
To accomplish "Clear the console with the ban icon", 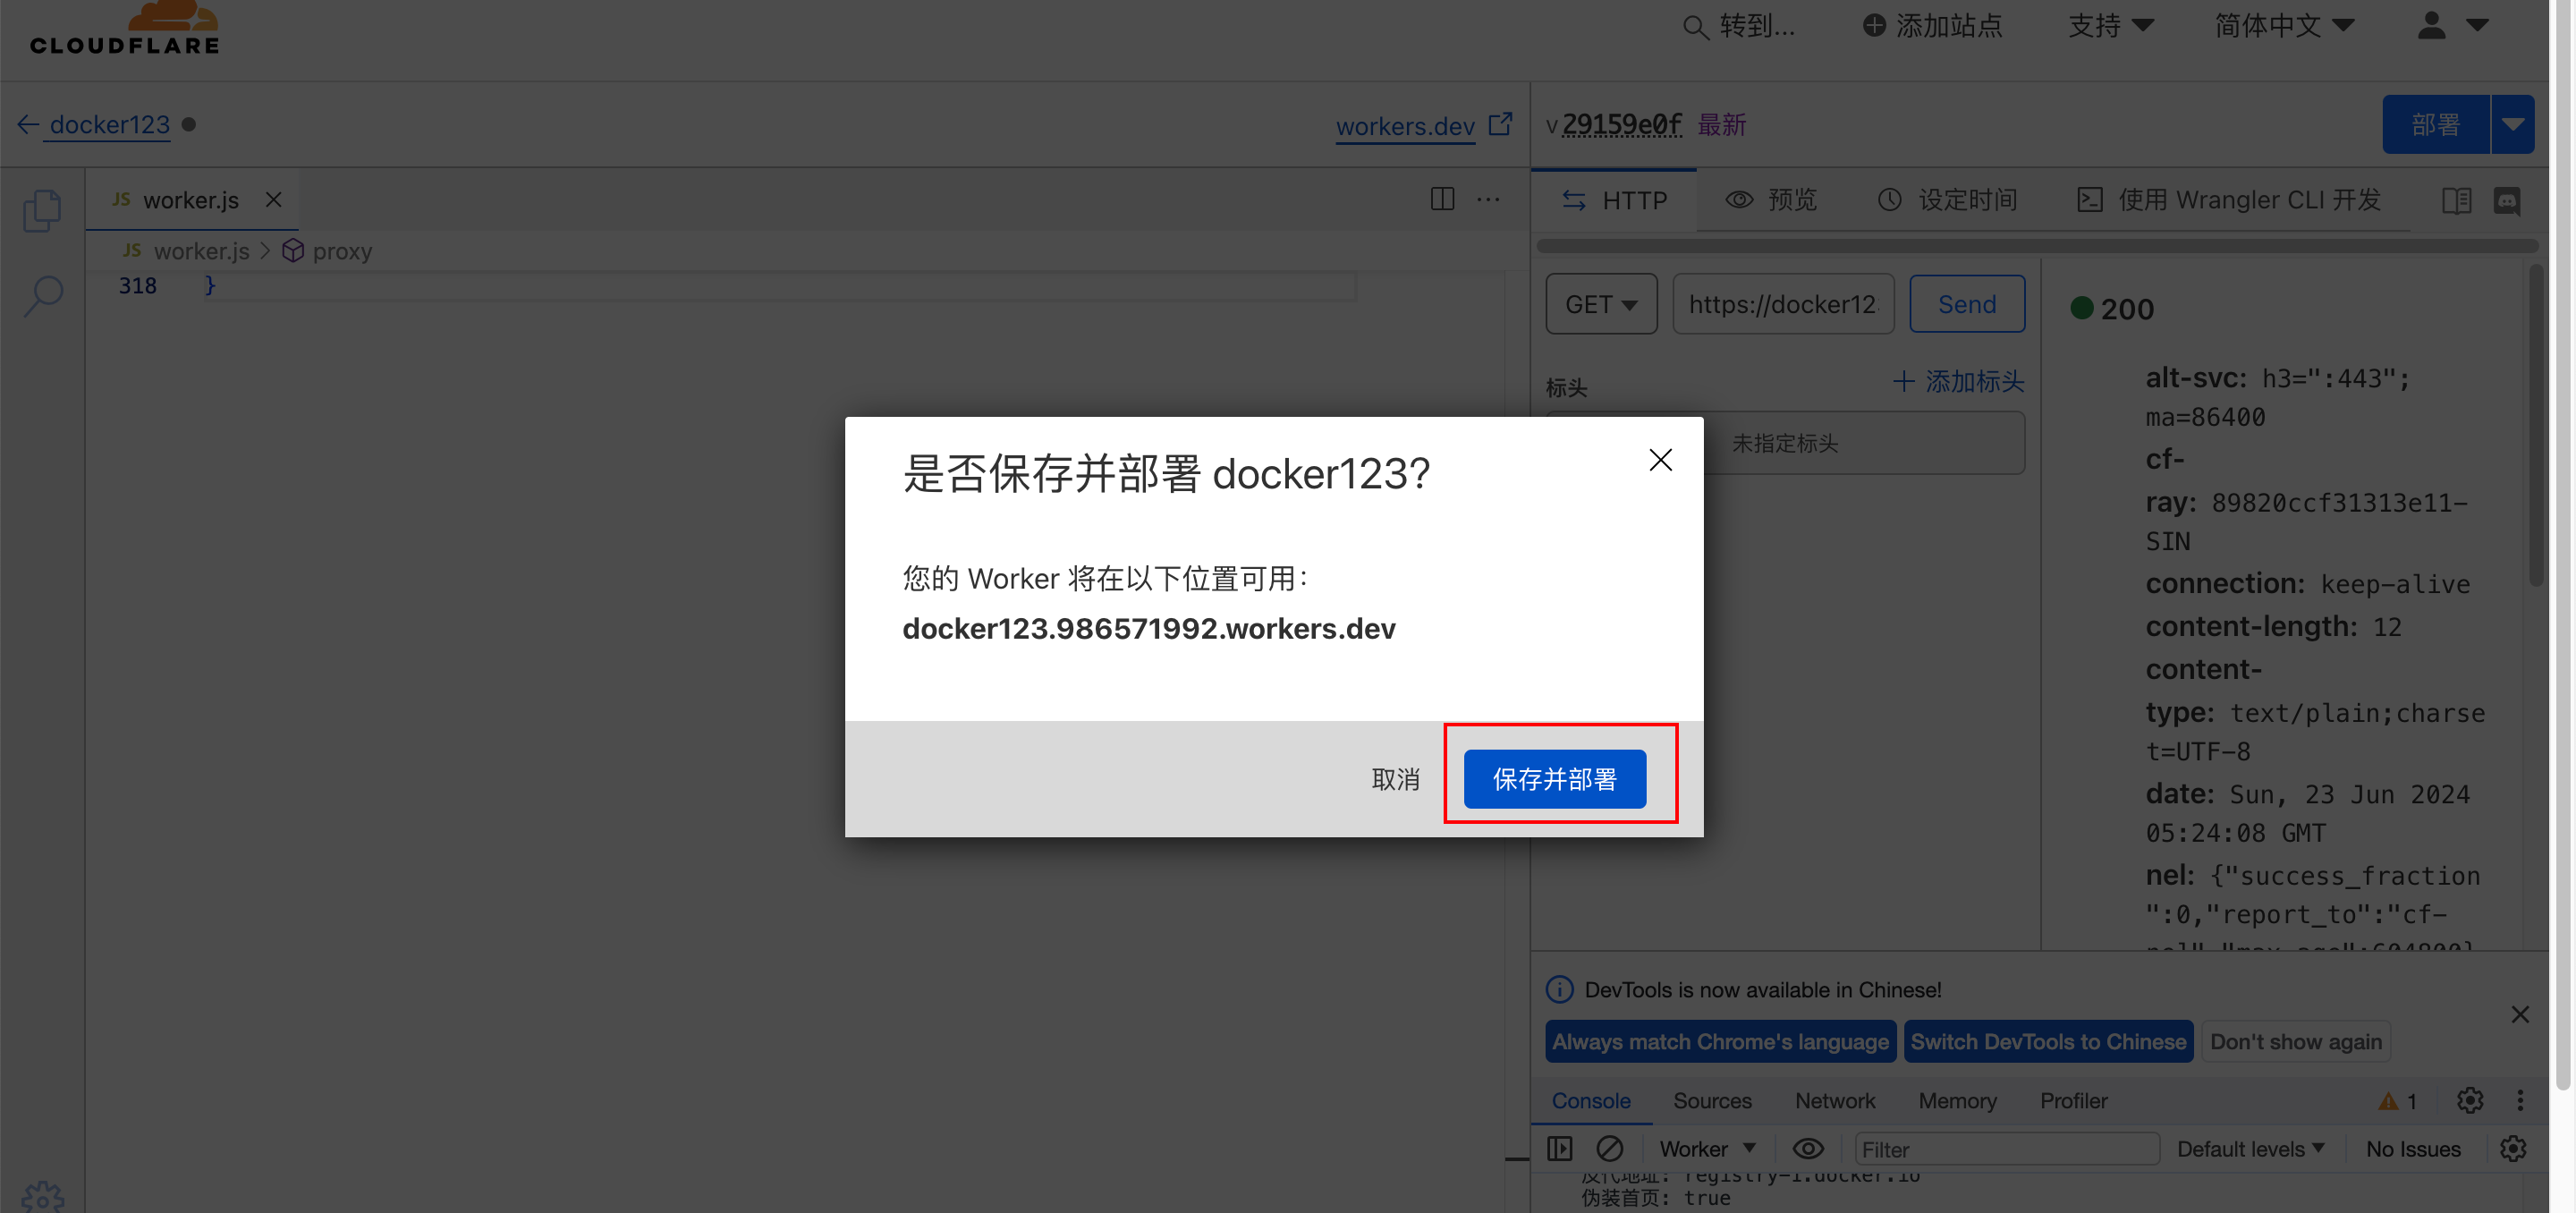I will [1610, 1148].
